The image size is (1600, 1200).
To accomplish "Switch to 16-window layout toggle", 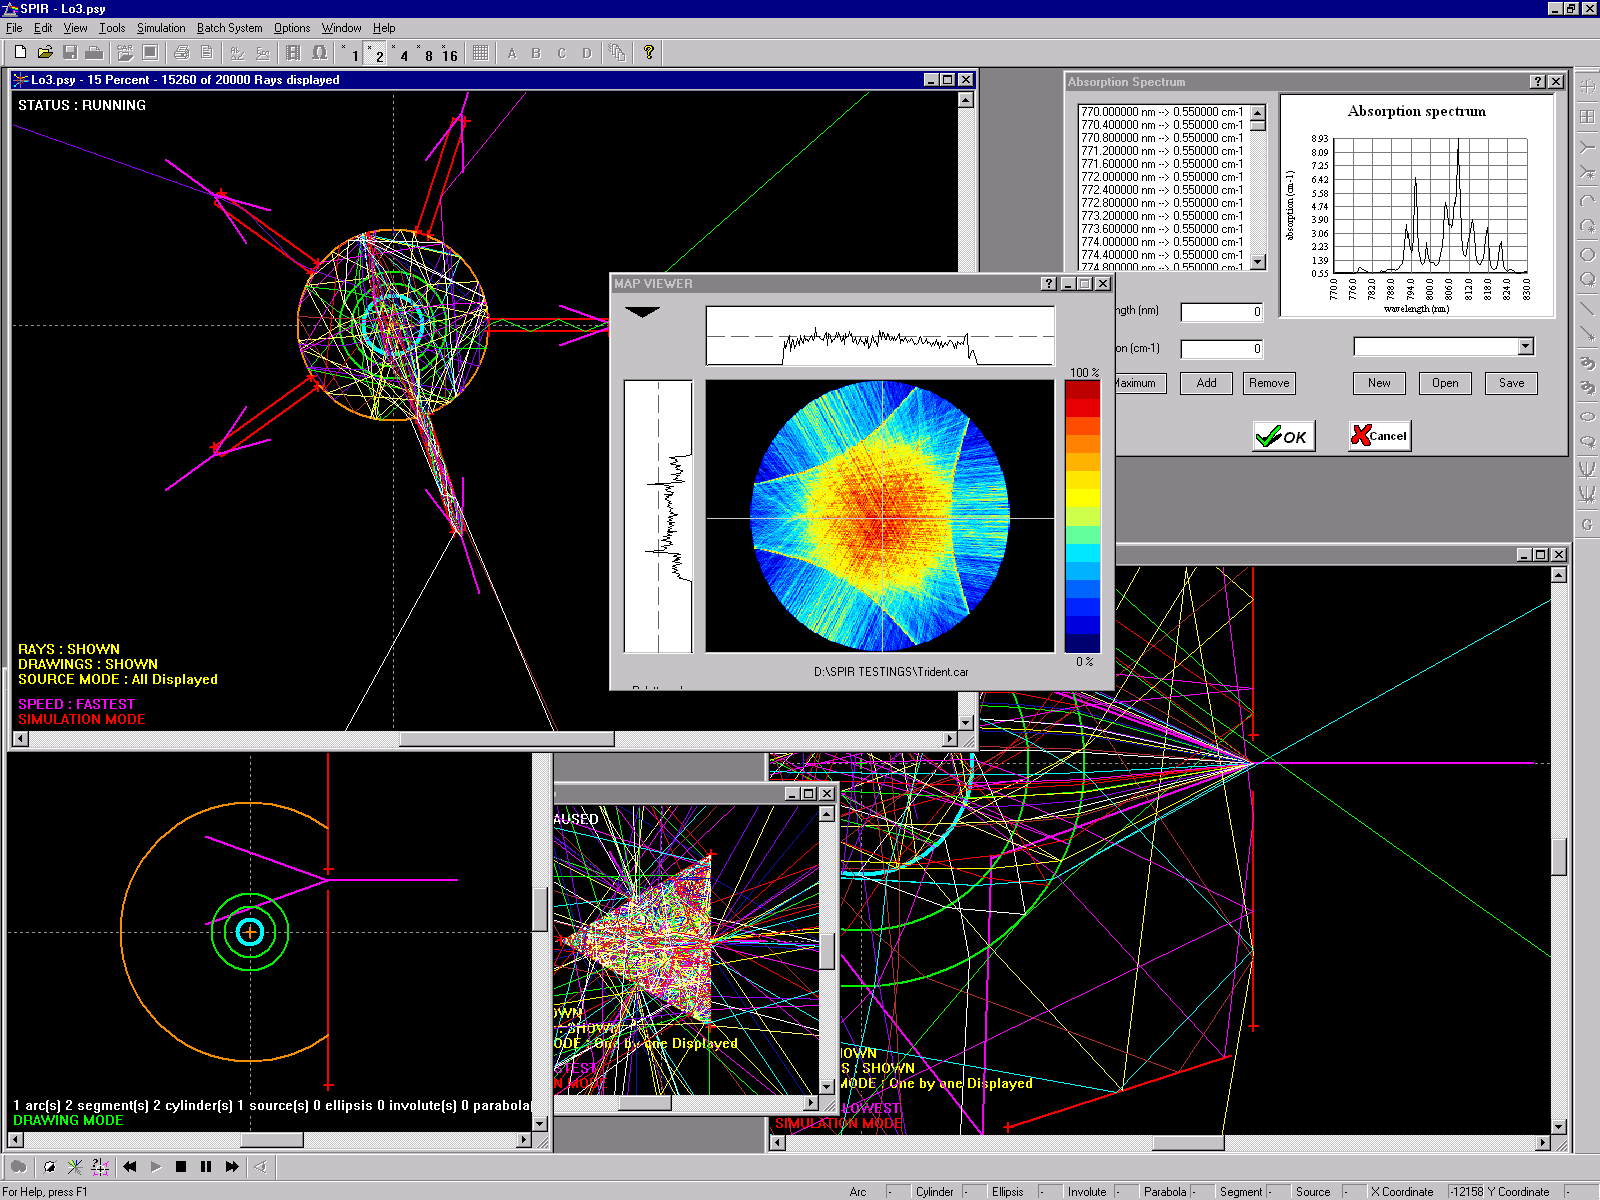I will pyautogui.click(x=448, y=54).
